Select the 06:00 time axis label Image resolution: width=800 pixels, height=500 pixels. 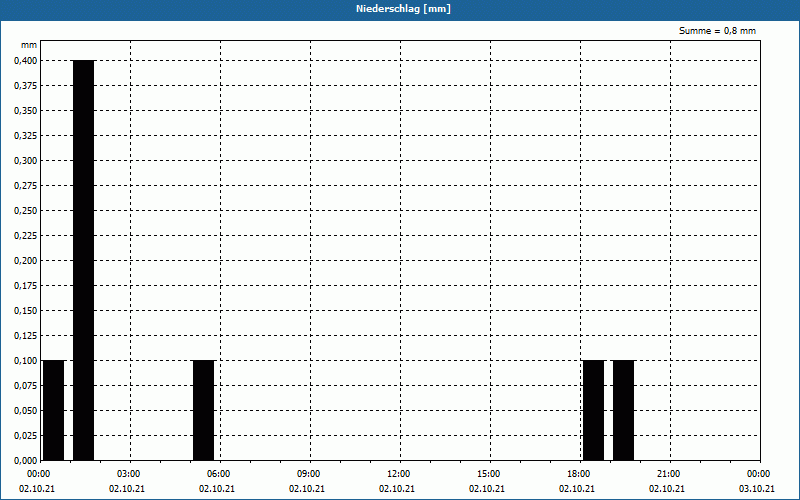(x=218, y=474)
